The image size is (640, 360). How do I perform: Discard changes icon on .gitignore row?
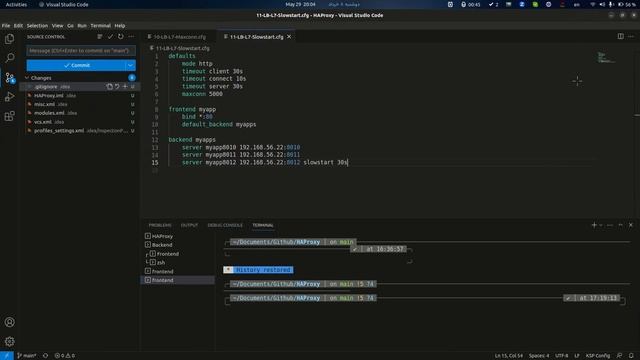pos(117,87)
